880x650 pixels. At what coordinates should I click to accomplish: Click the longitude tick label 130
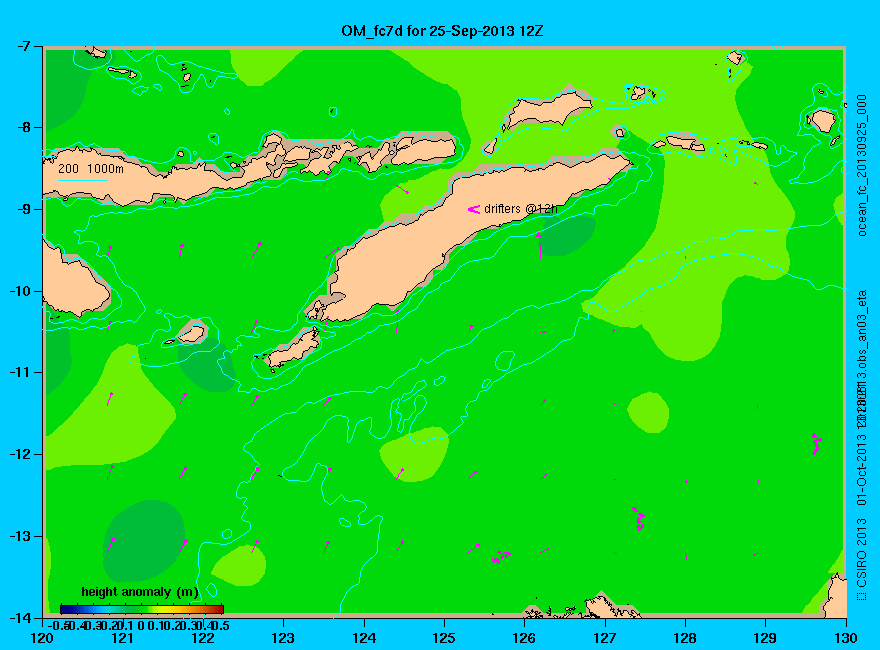coord(846,638)
